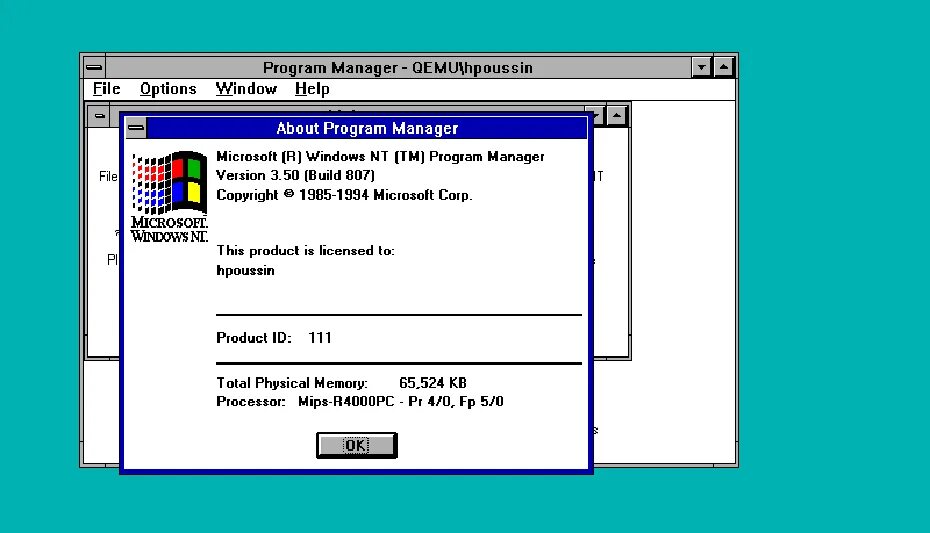Image resolution: width=930 pixels, height=533 pixels.
Task: Click the licensed user name hpoussin
Action: (x=246, y=270)
